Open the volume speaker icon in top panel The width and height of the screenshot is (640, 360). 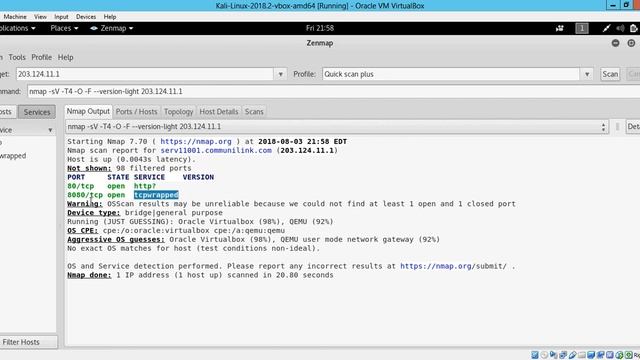pyautogui.click(x=620, y=28)
